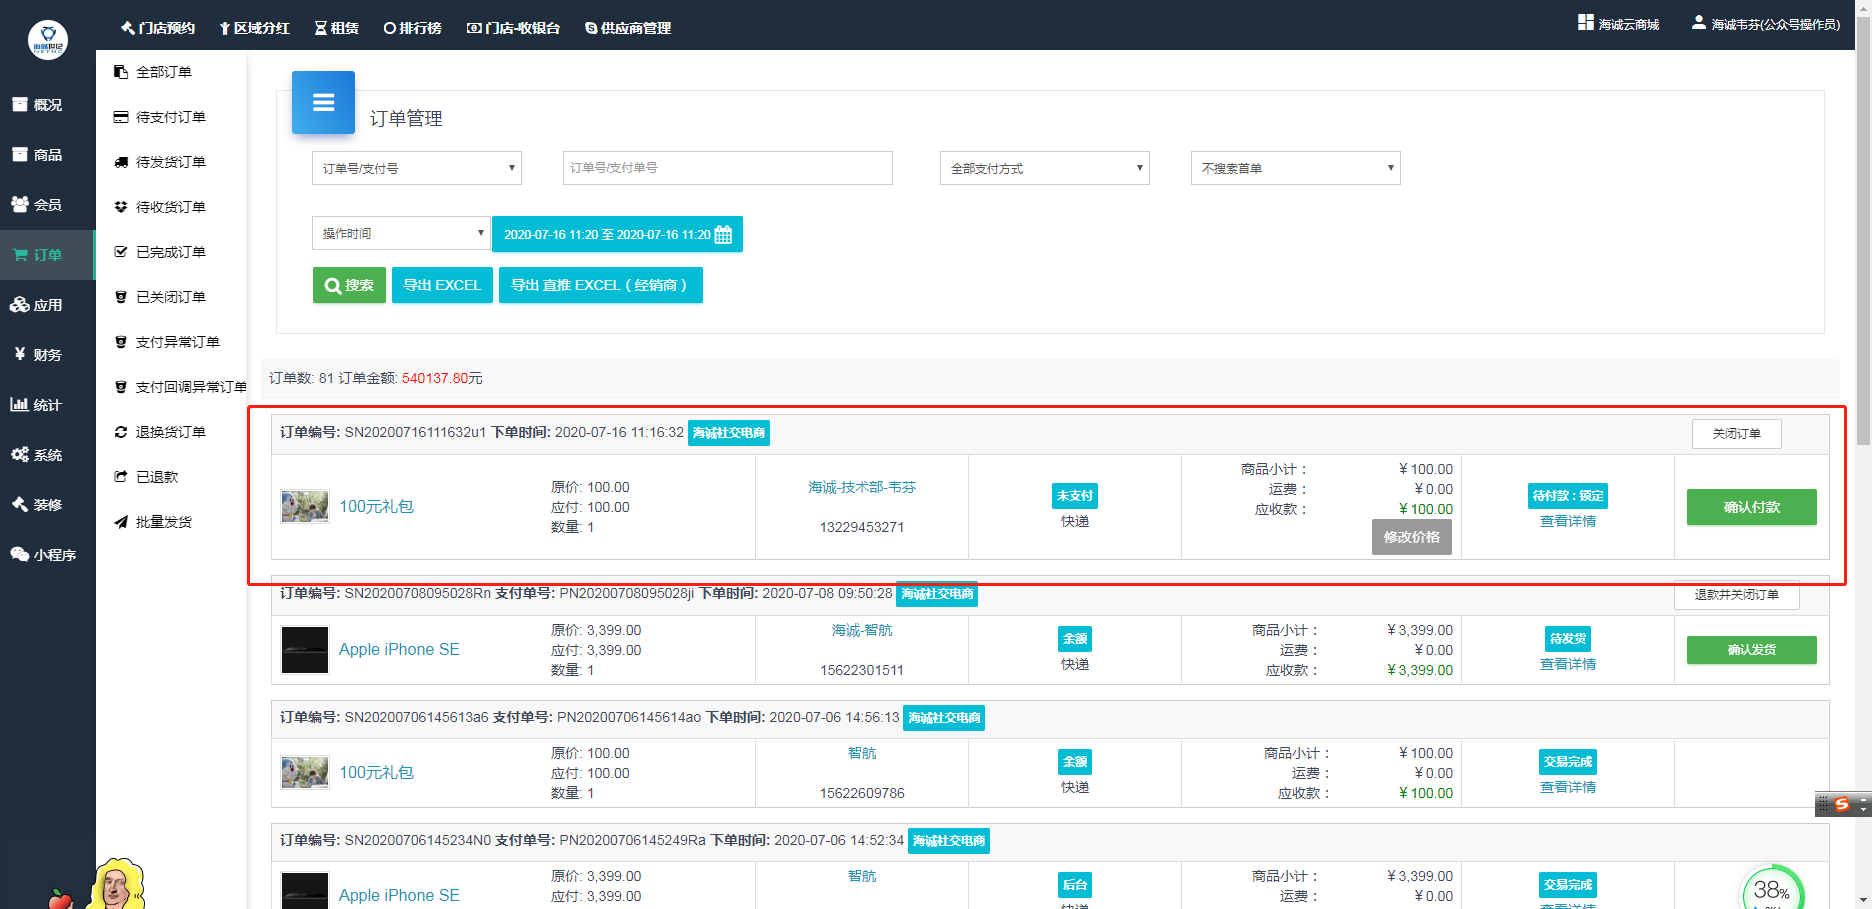Open the 全部支付方式 payment method dropdown
The height and width of the screenshot is (909, 1872).
(x=1044, y=168)
